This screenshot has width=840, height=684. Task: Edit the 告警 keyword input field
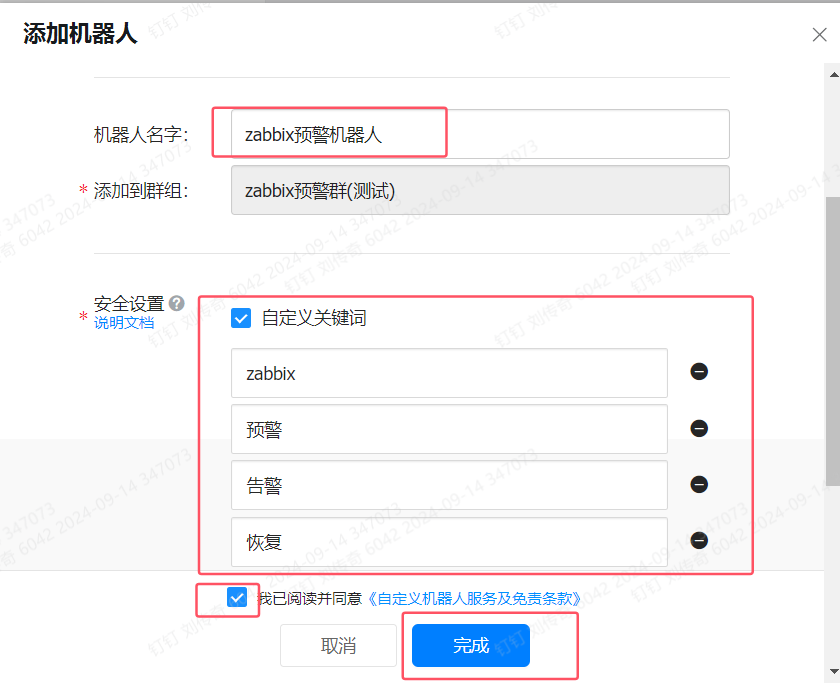coord(449,485)
